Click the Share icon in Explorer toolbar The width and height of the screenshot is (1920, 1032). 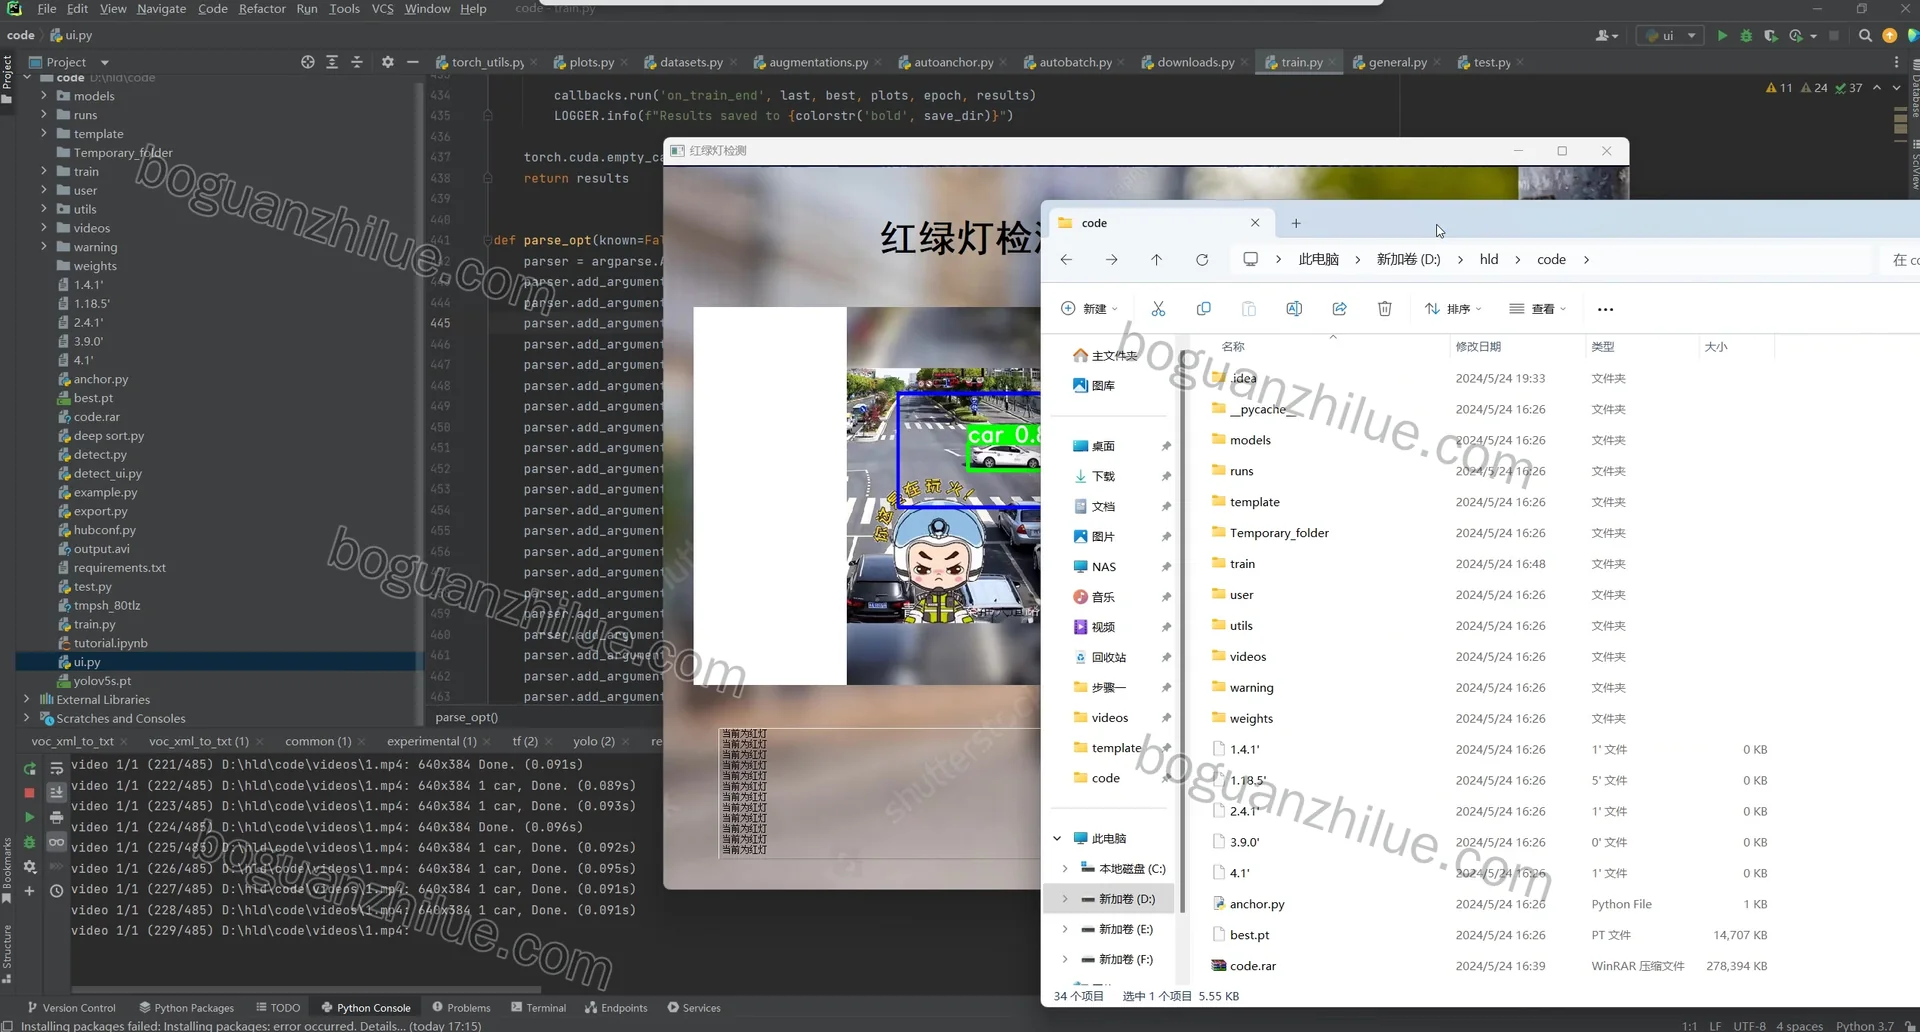(x=1339, y=309)
